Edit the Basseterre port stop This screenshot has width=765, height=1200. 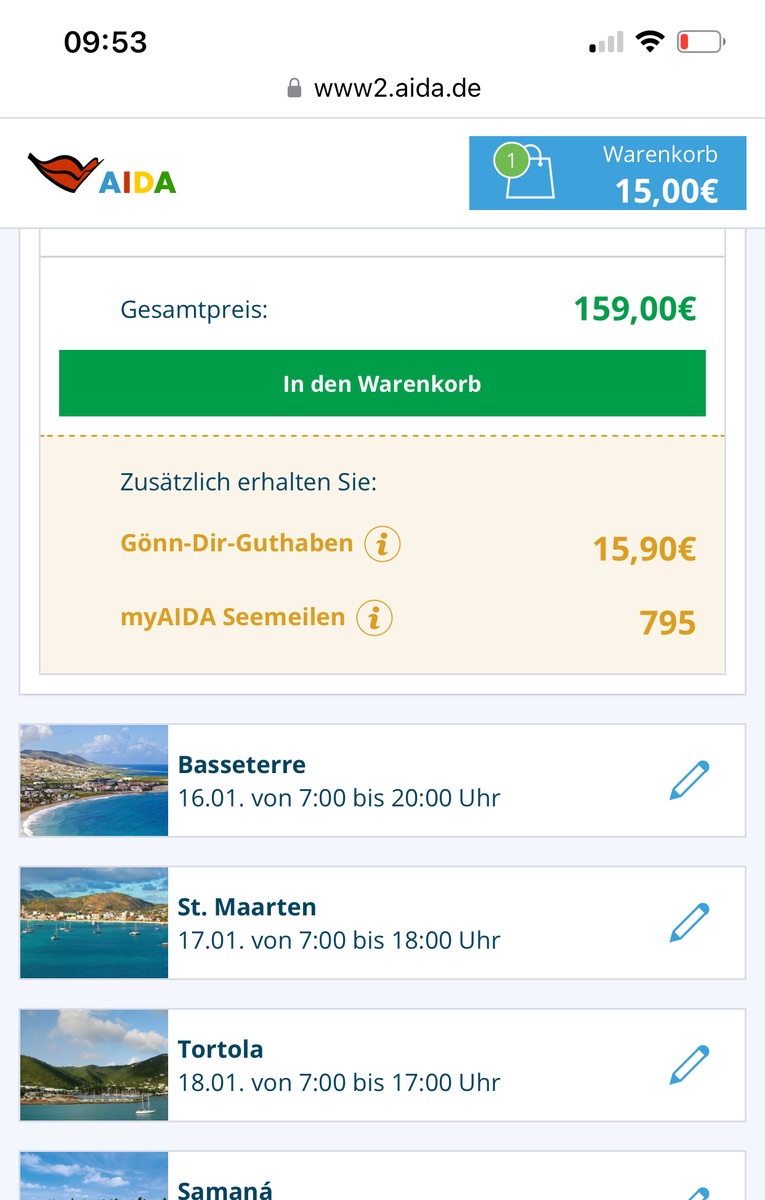click(689, 781)
